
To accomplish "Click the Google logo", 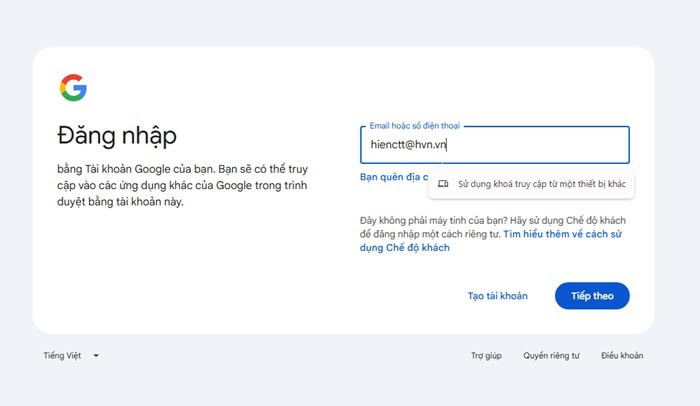I will pyautogui.click(x=73, y=88).
